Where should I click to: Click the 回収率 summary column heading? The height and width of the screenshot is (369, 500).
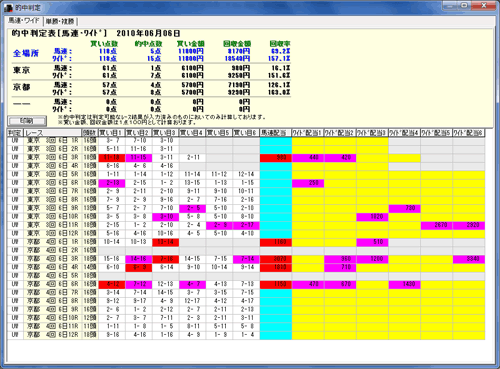[x=280, y=44]
